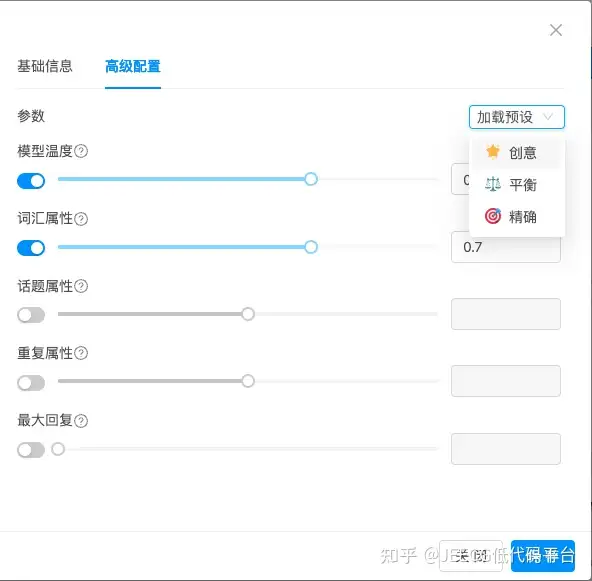The image size is (592, 581).
Task: Switch to the 基础信息 tab
Action: 45,66
